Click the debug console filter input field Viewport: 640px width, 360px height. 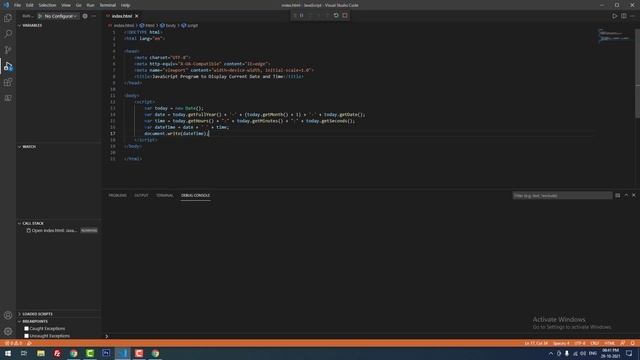coord(562,196)
